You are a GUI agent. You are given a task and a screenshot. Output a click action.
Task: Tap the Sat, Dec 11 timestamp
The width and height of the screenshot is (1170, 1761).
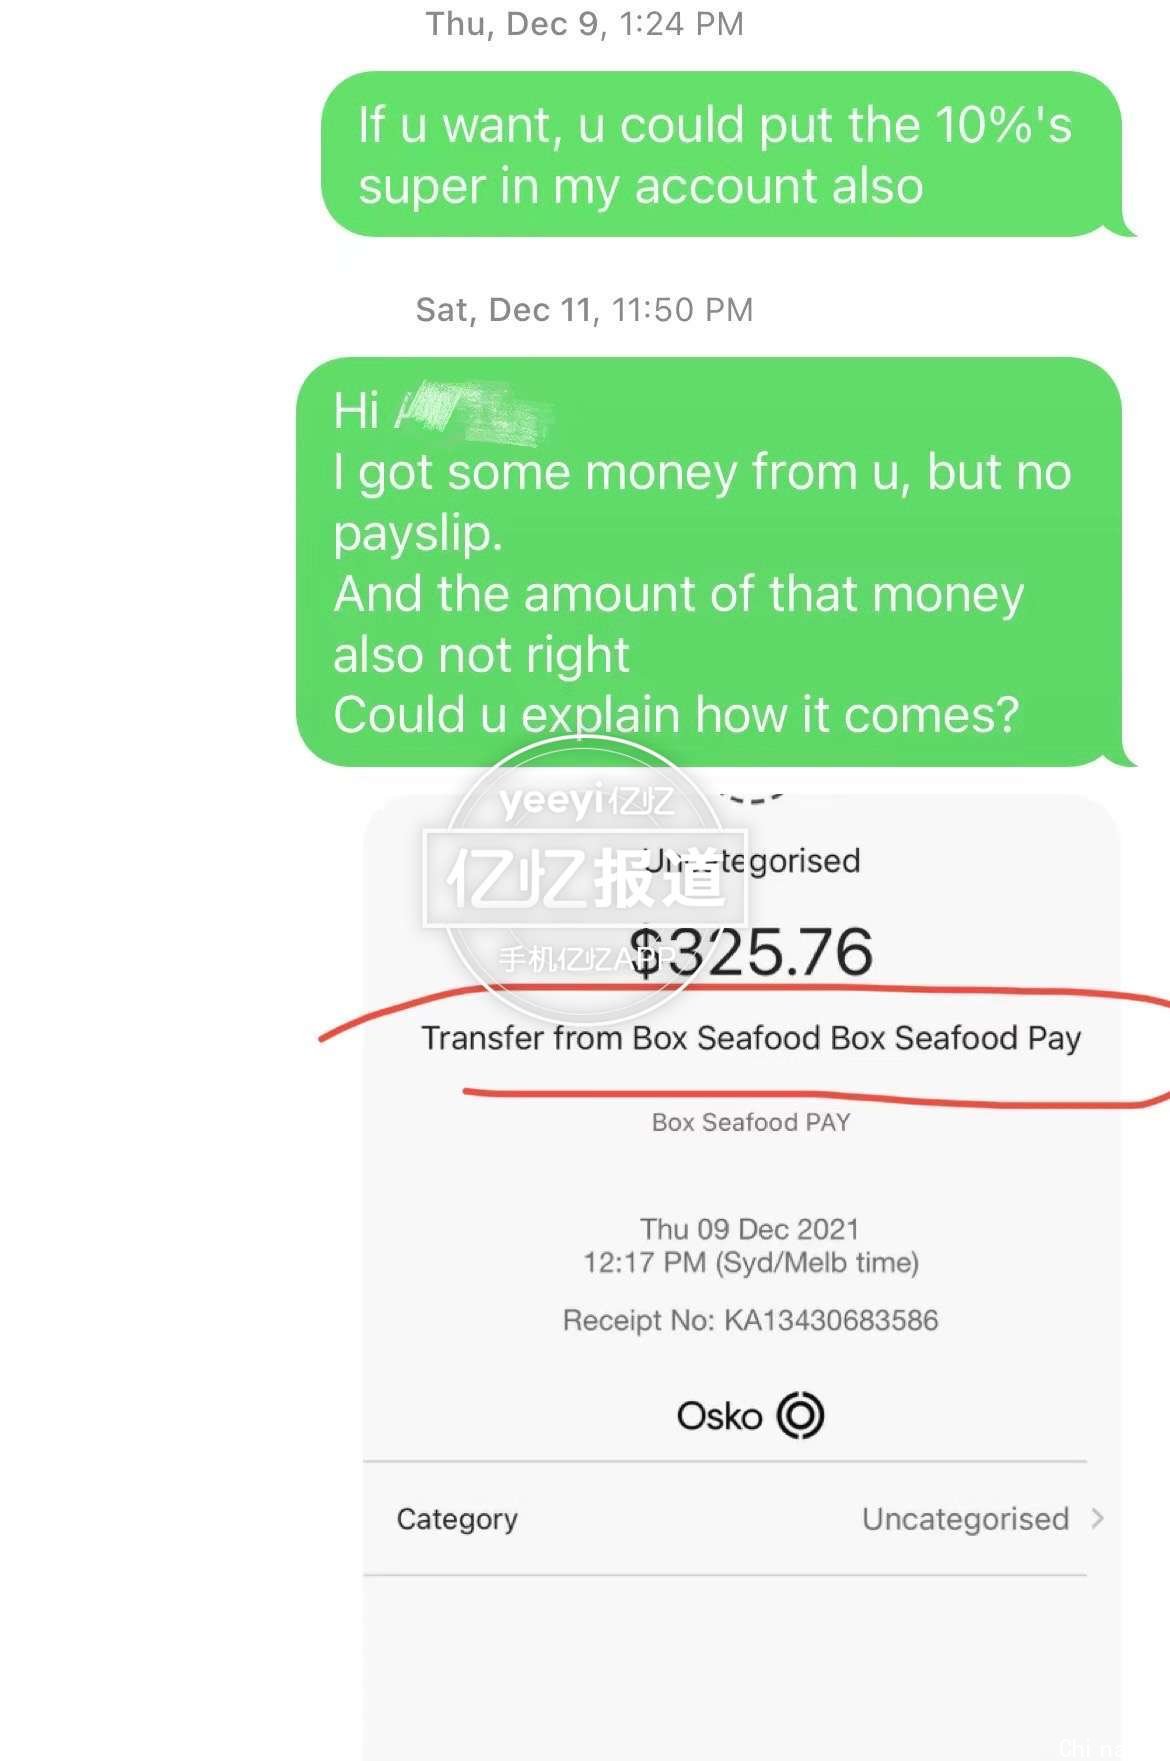[585, 310]
